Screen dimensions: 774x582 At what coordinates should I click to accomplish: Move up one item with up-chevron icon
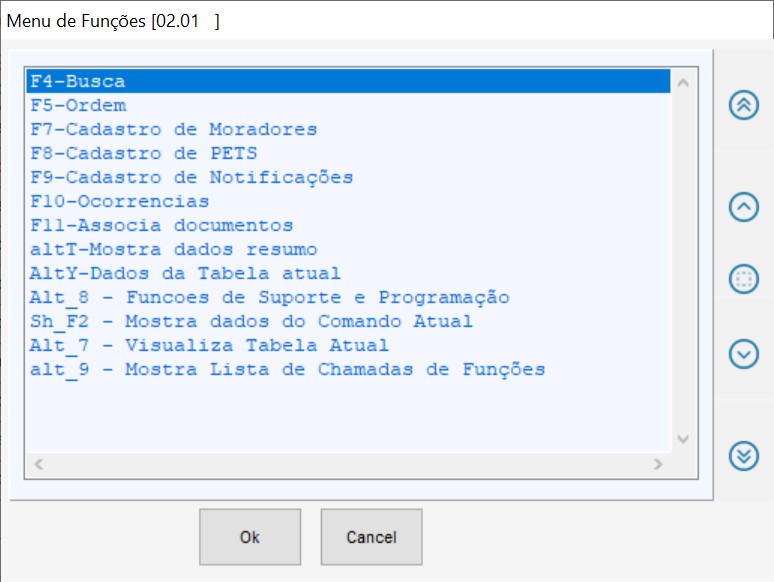pos(743,207)
